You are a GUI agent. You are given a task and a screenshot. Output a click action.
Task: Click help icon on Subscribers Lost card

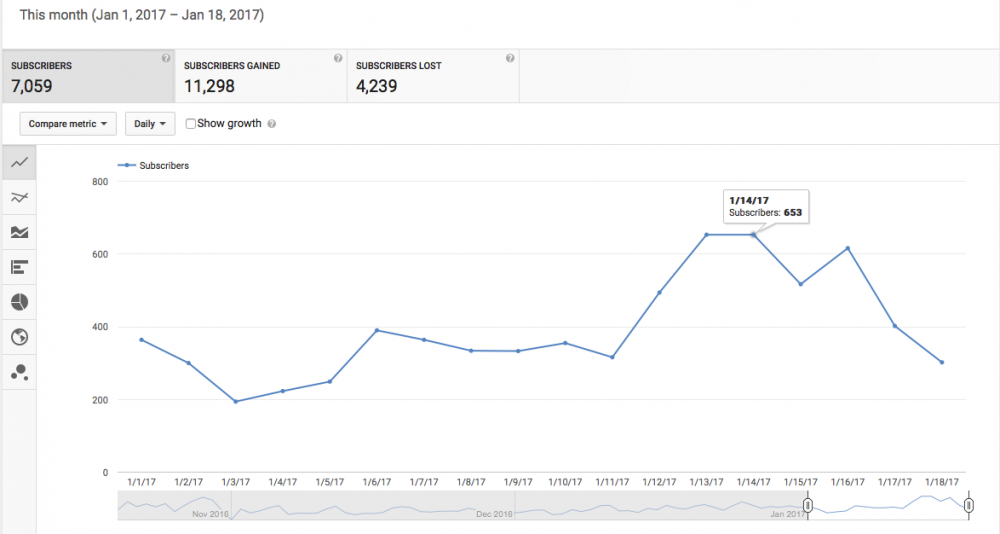coord(510,59)
